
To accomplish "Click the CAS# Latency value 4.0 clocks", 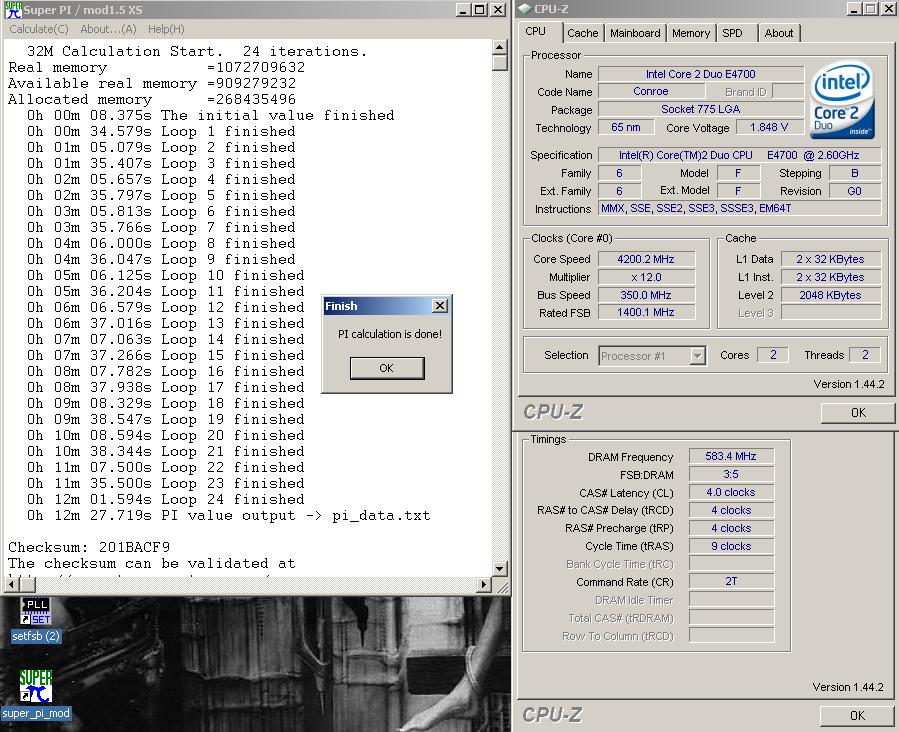I will click(731, 492).
